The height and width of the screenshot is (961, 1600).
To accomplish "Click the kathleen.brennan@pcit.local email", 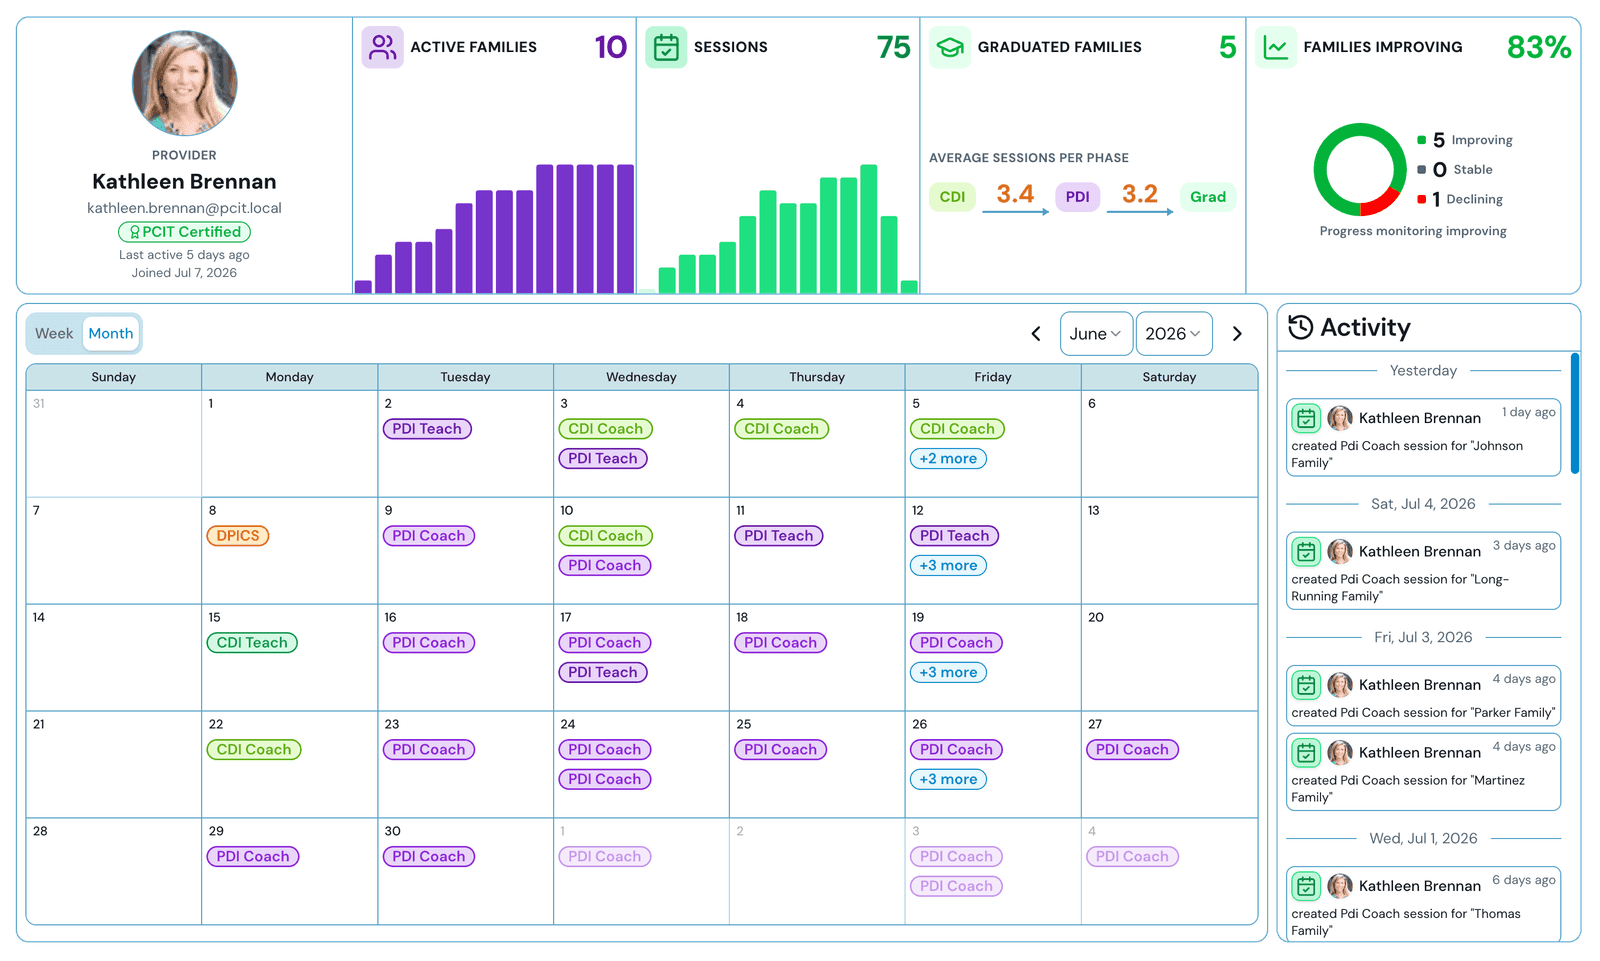I will [184, 208].
